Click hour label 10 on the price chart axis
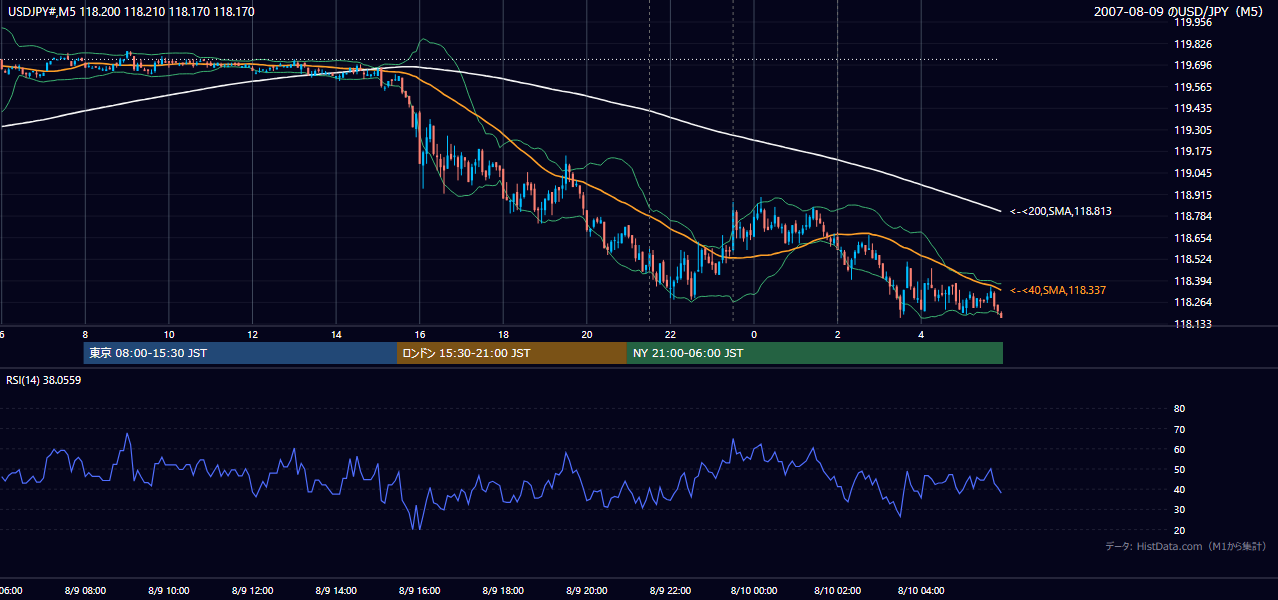The image size is (1278, 600). coord(169,334)
